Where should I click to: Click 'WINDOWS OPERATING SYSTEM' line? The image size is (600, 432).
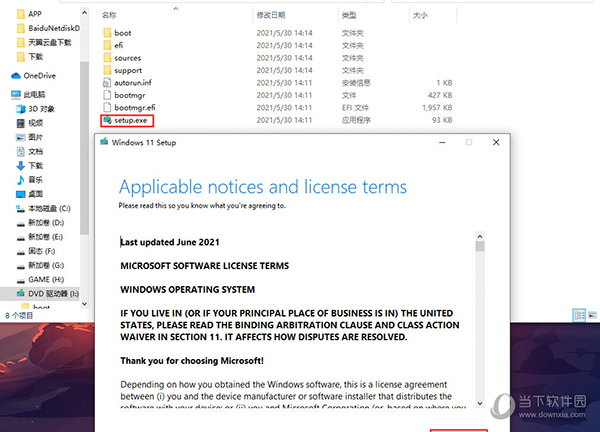point(188,290)
